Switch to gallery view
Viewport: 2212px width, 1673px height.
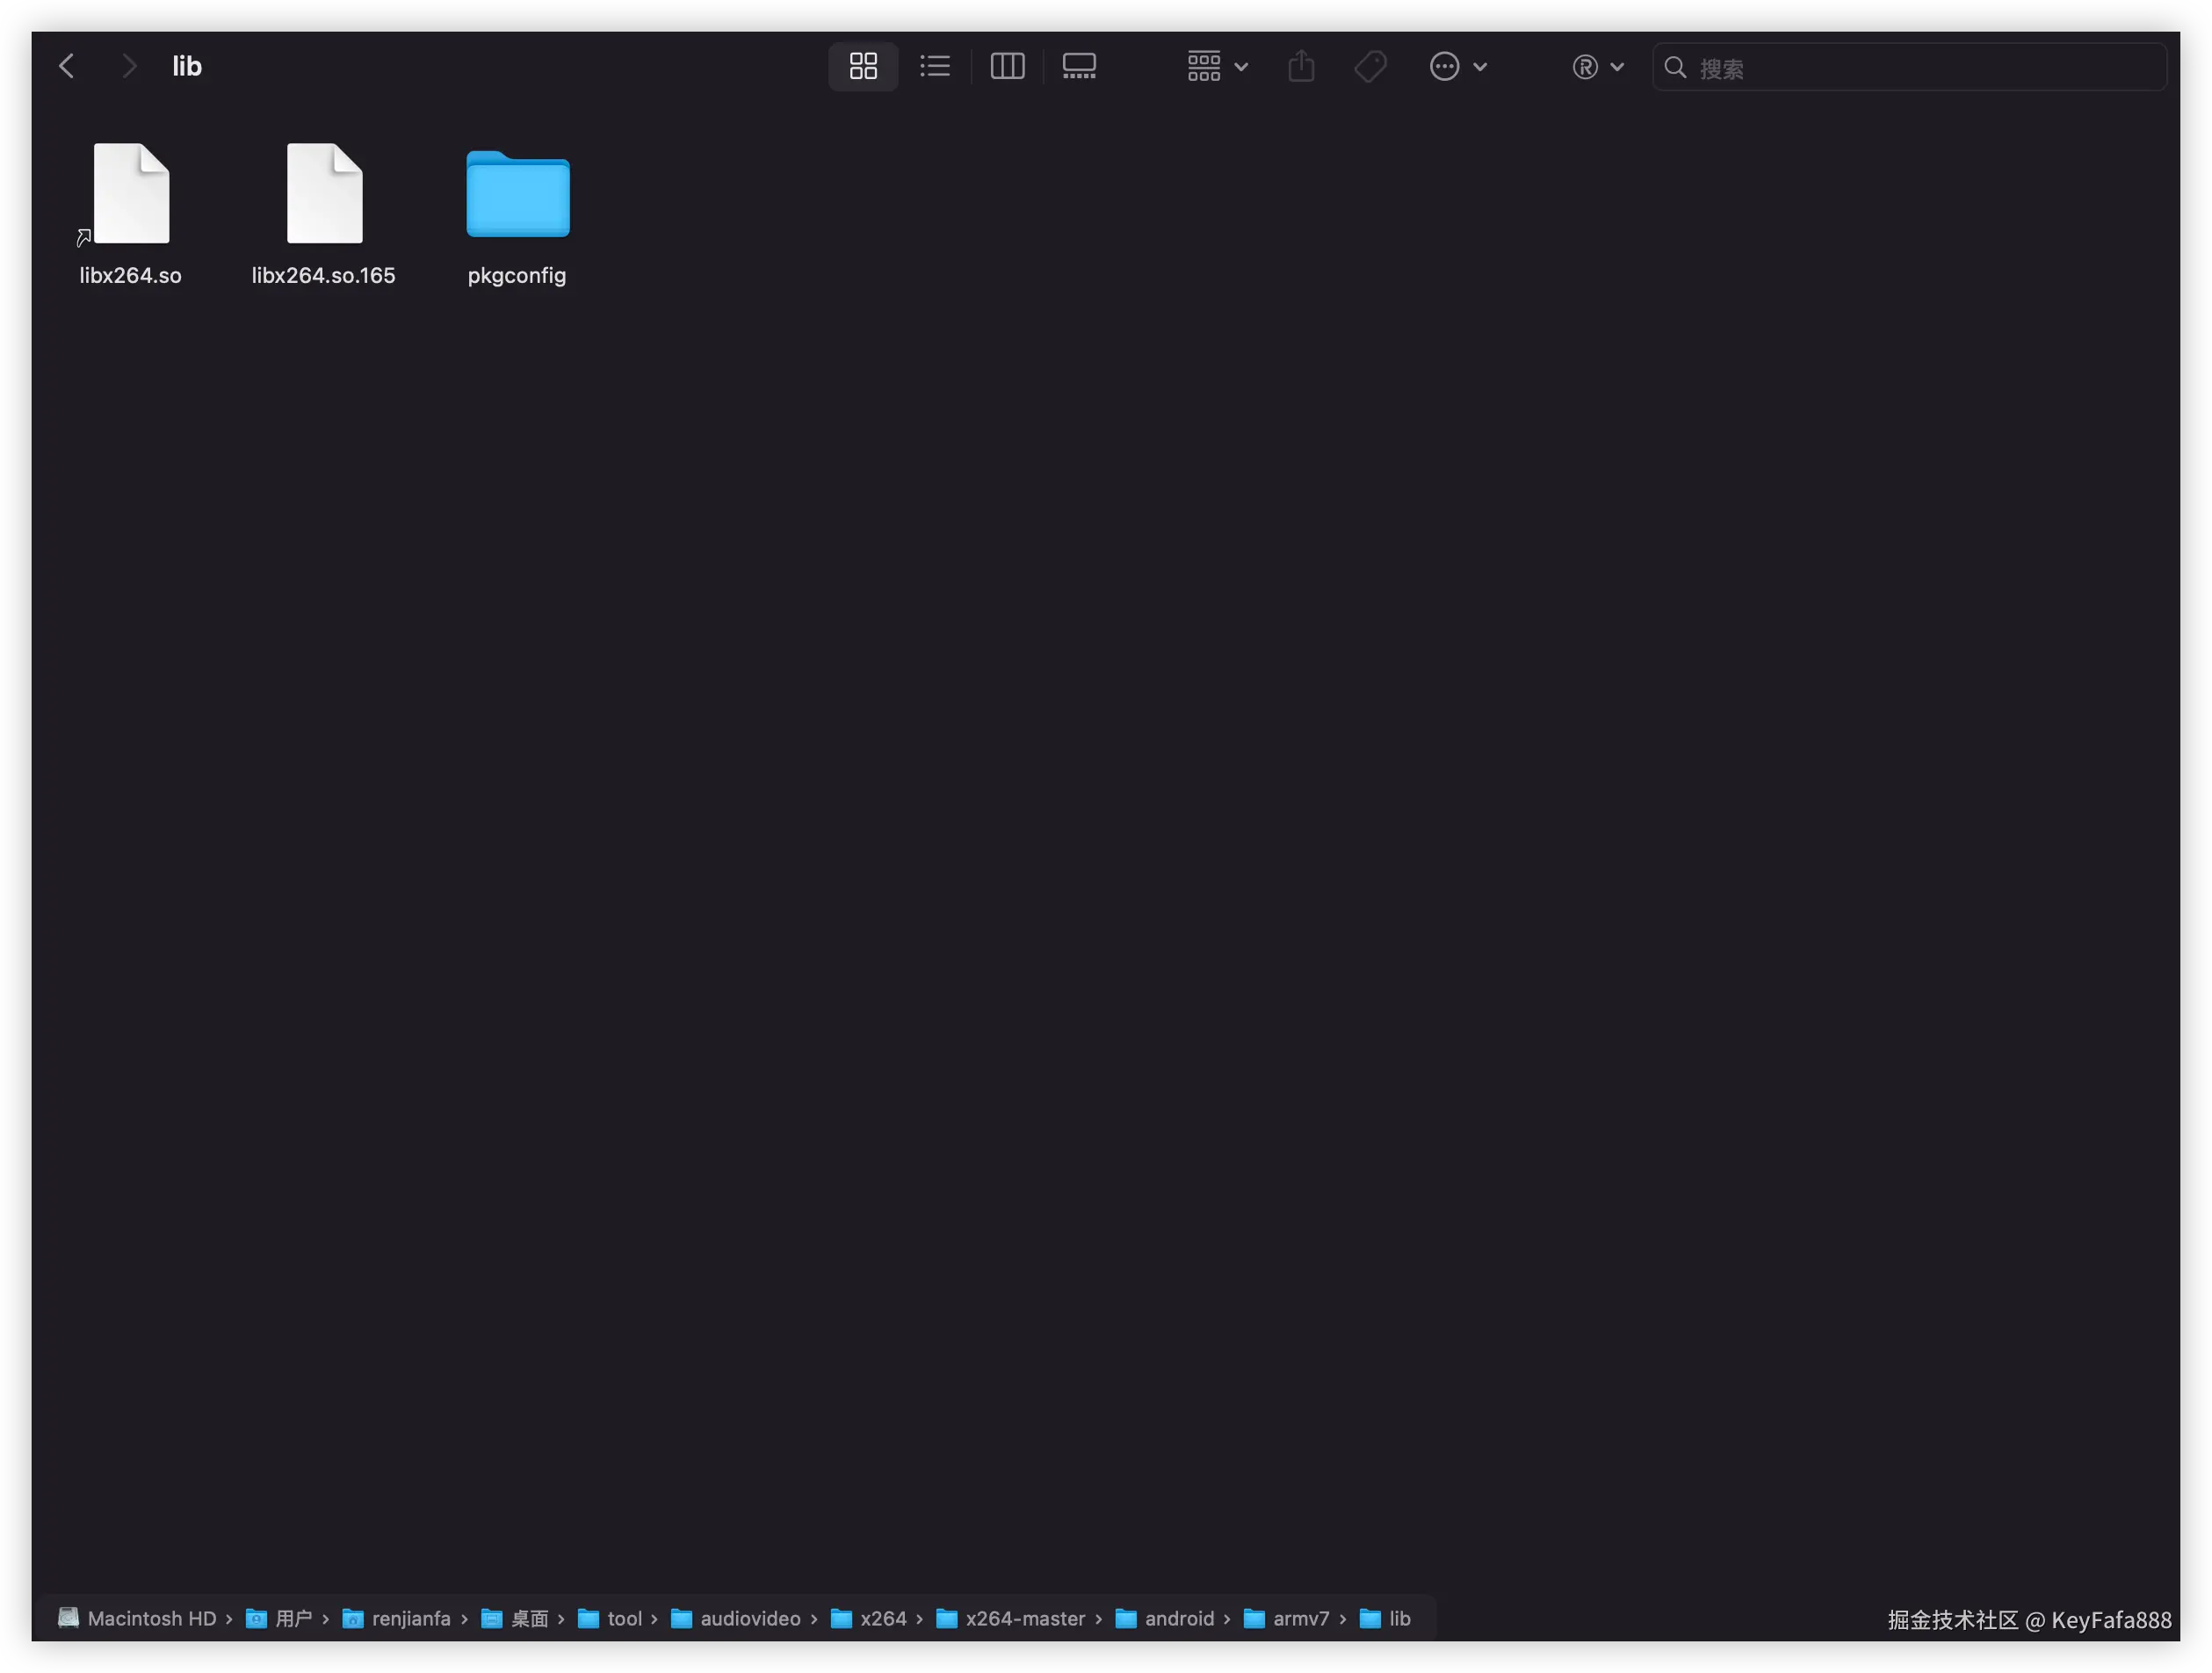(1079, 66)
